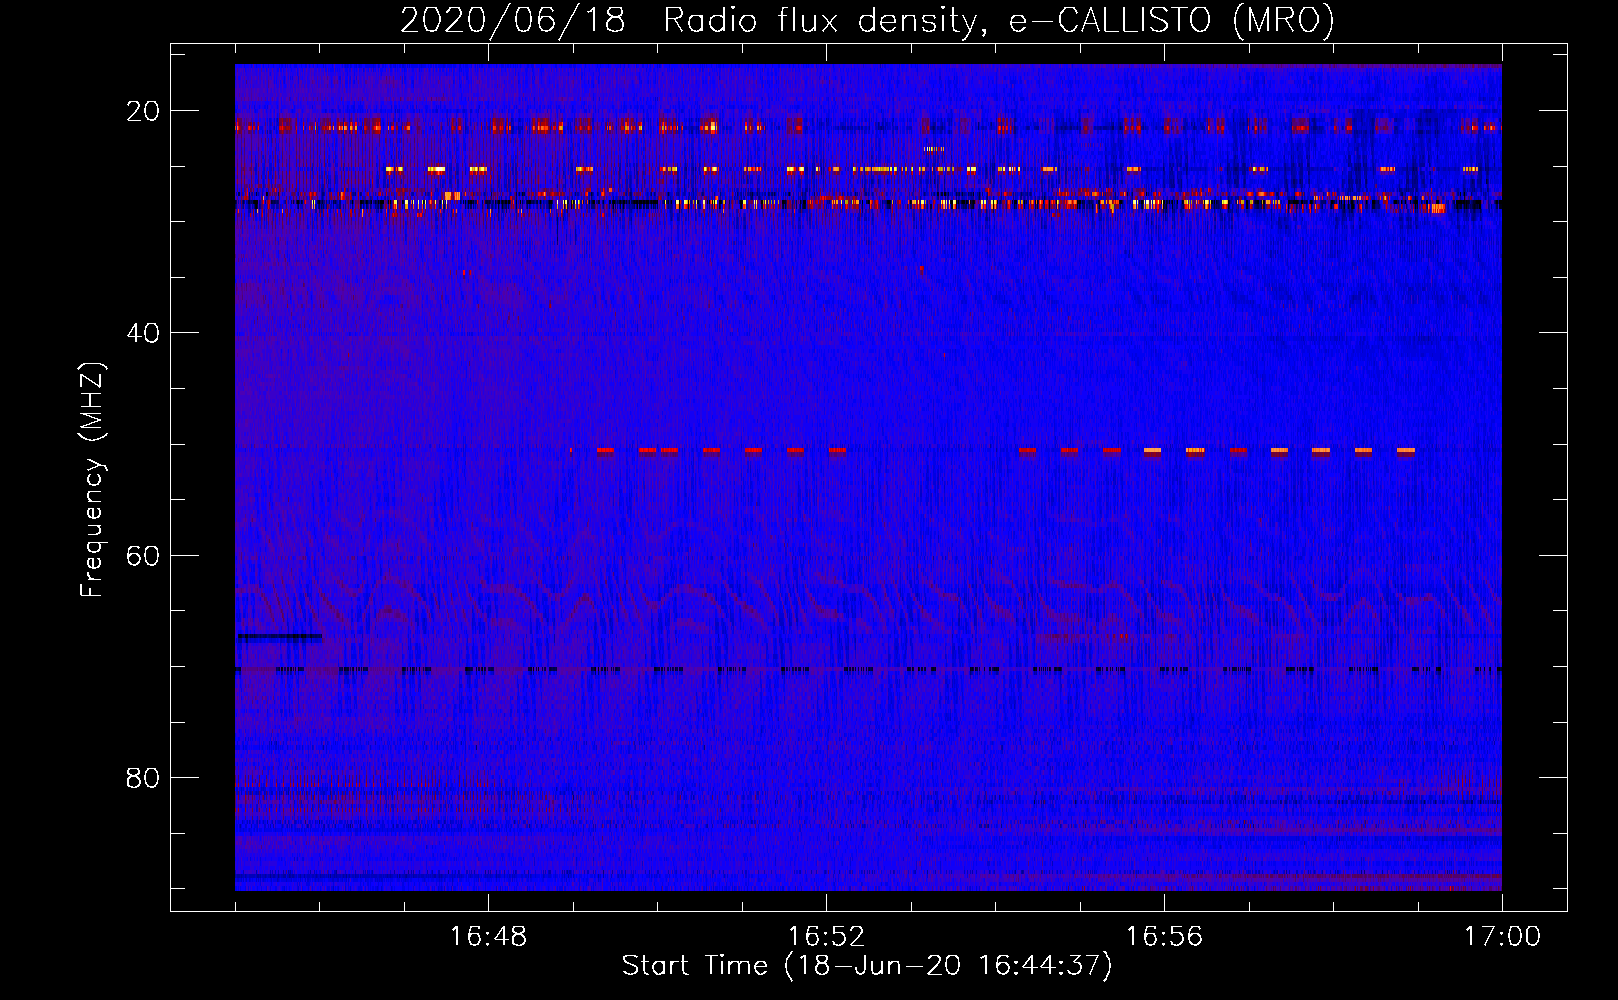
Task: Click the '16:56' time tick label
Action: 1164,937
